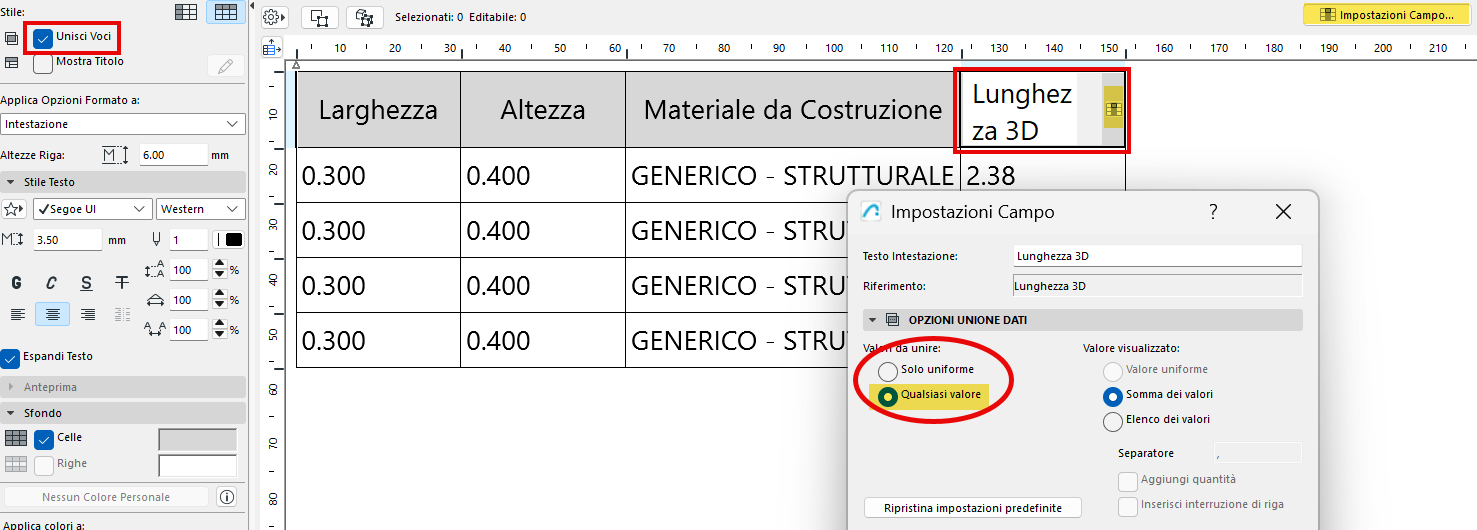Toggle bold text style G
The width and height of the screenshot is (1477, 530).
16,283
